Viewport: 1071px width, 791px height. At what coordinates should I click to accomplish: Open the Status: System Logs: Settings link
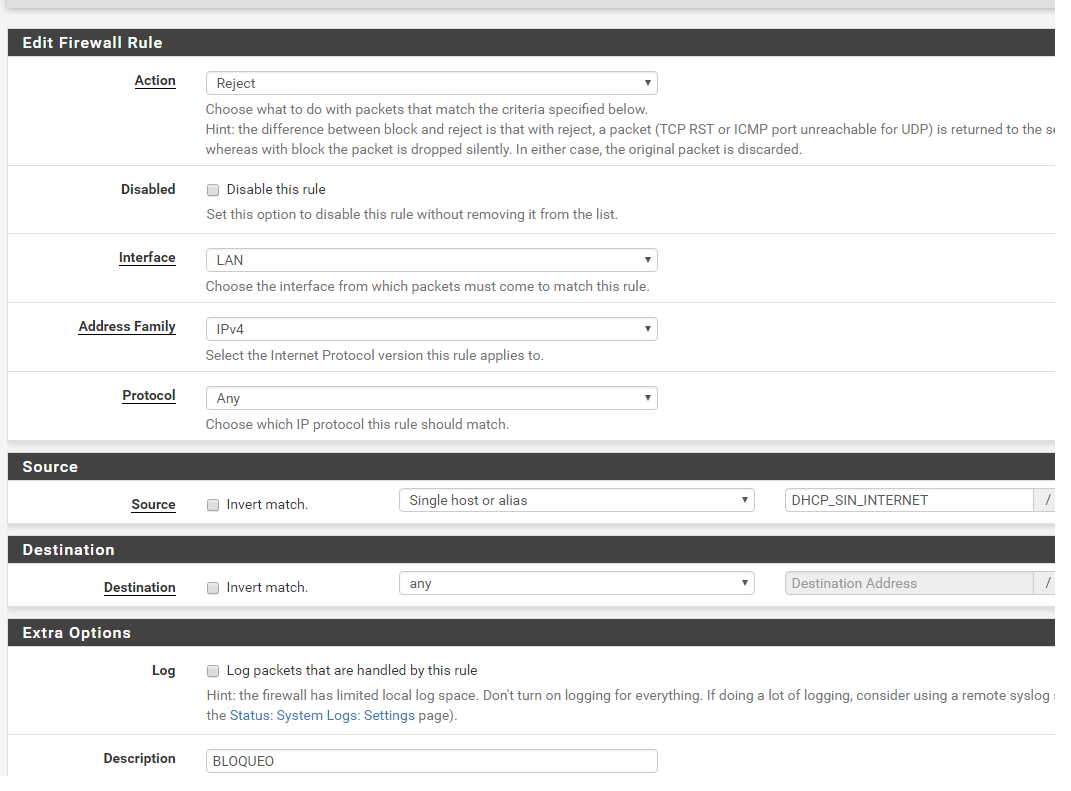click(x=322, y=715)
